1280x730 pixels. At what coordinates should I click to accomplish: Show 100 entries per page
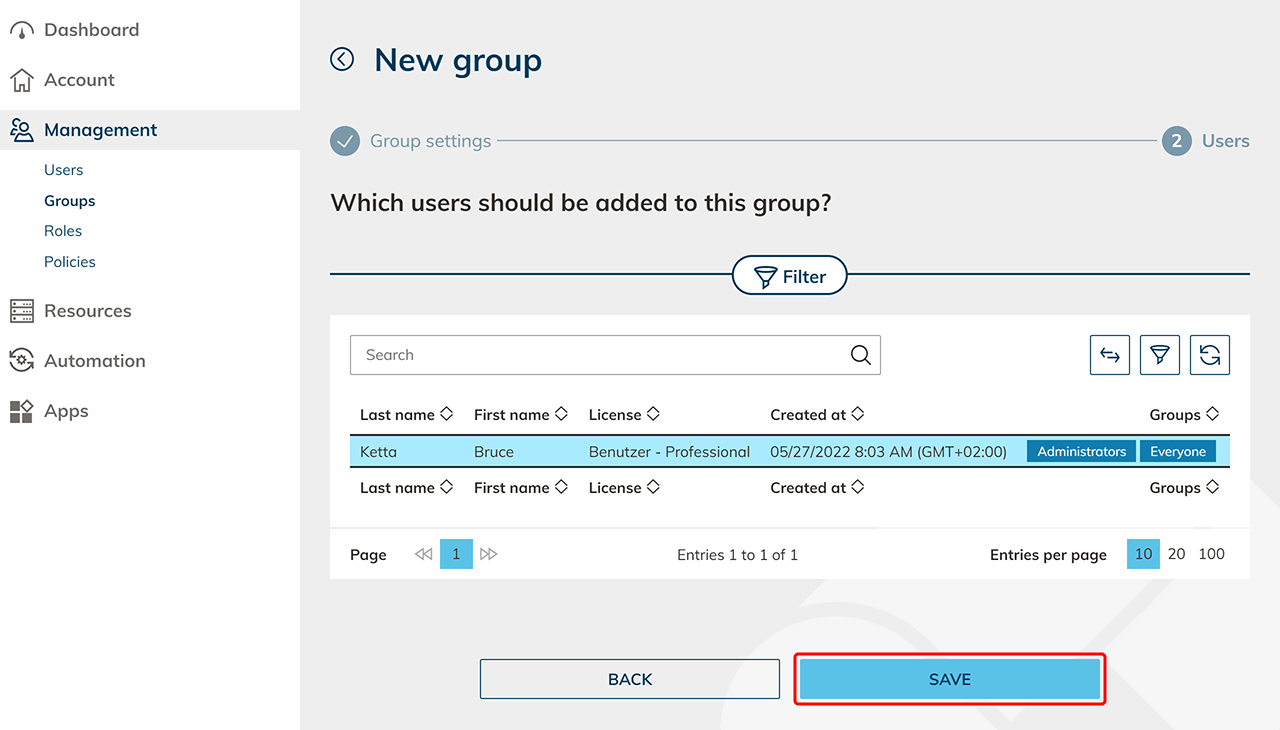(1211, 554)
